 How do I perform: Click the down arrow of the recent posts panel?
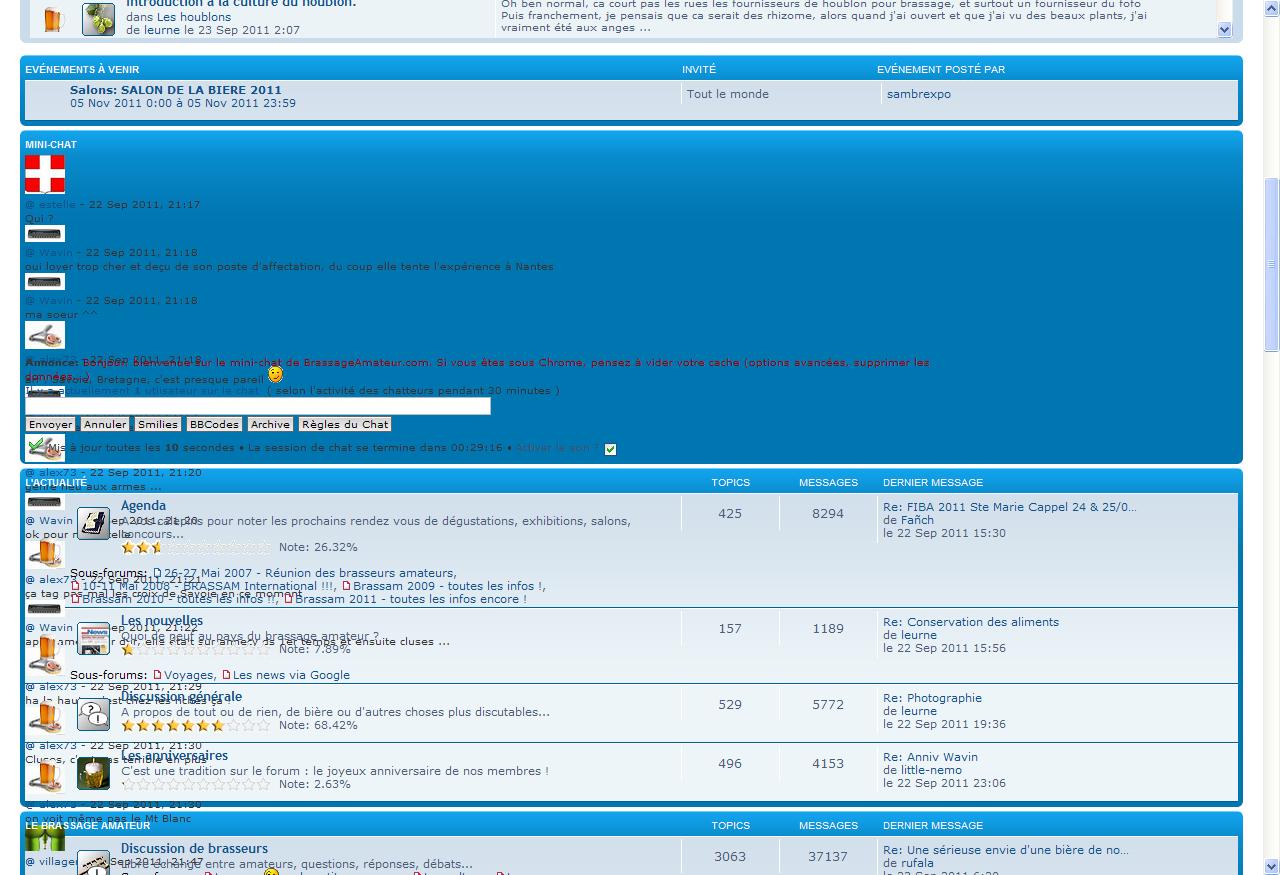point(1225,30)
